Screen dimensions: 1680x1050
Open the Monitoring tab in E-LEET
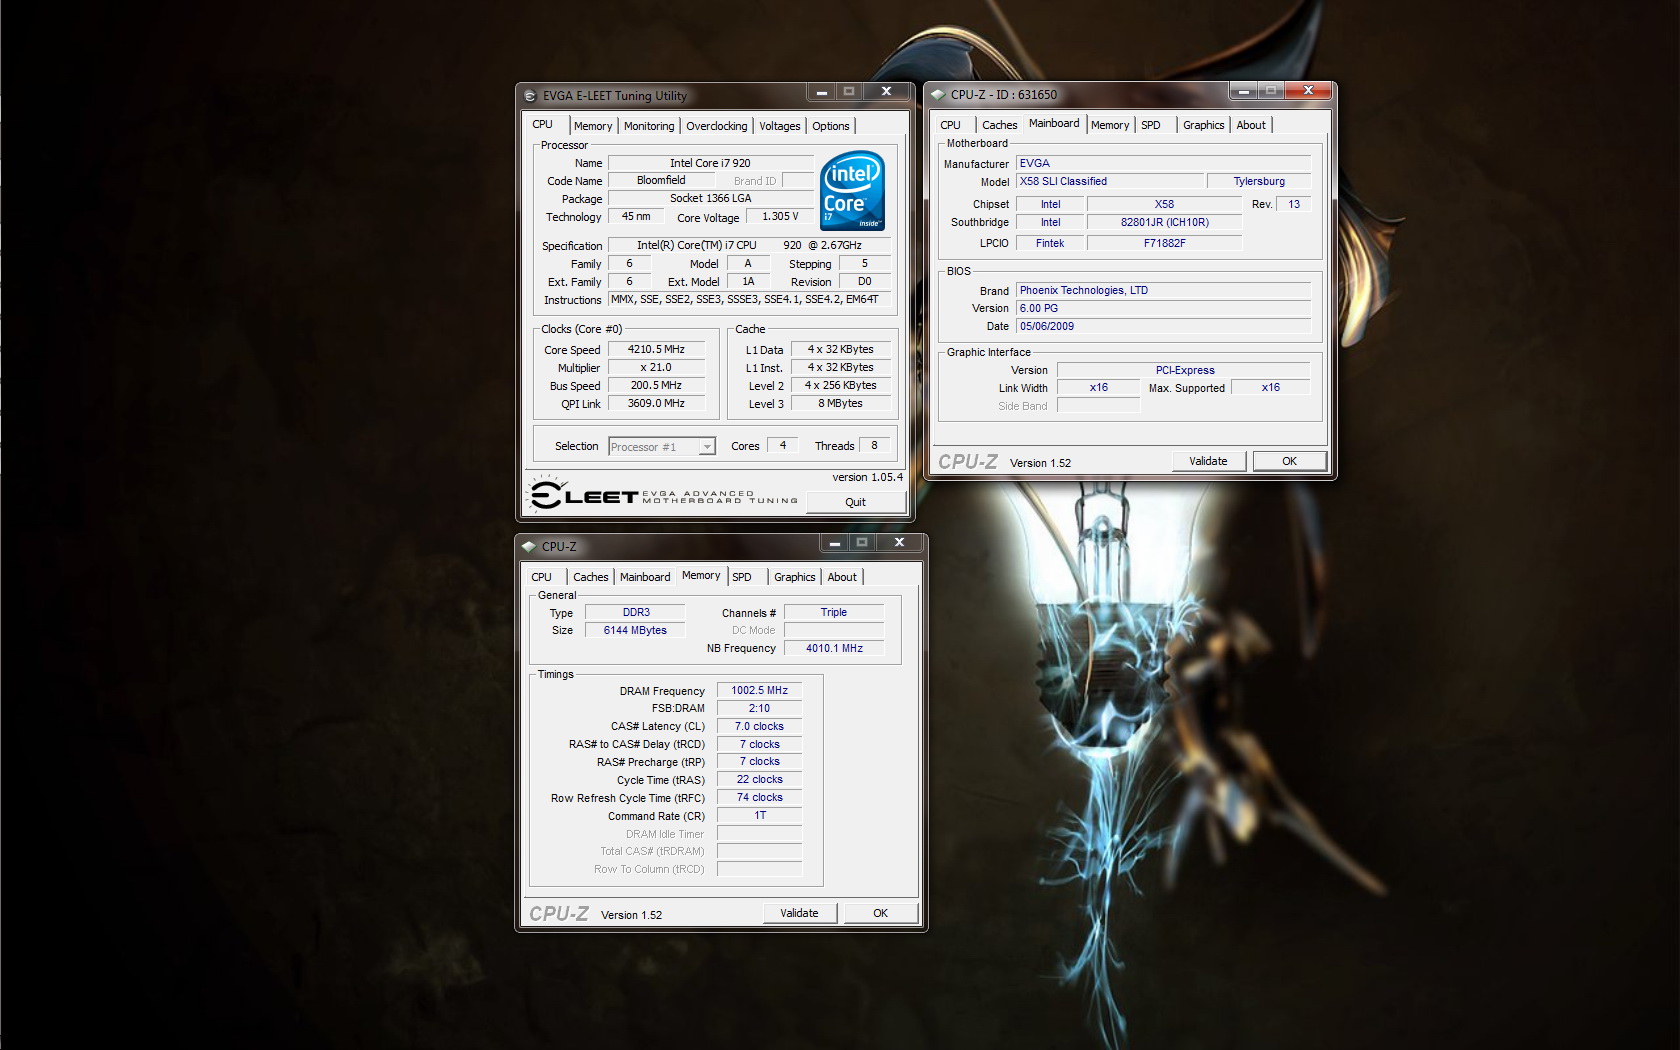(649, 126)
